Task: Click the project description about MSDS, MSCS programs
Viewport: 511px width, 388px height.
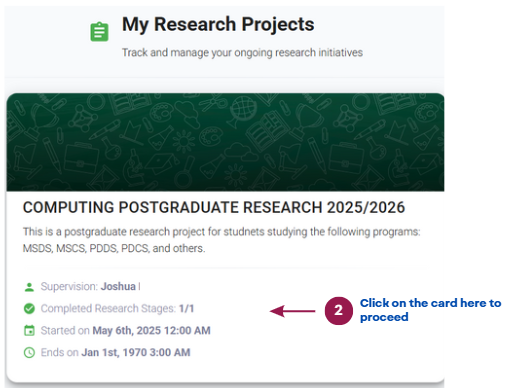Action: click(x=221, y=240)
